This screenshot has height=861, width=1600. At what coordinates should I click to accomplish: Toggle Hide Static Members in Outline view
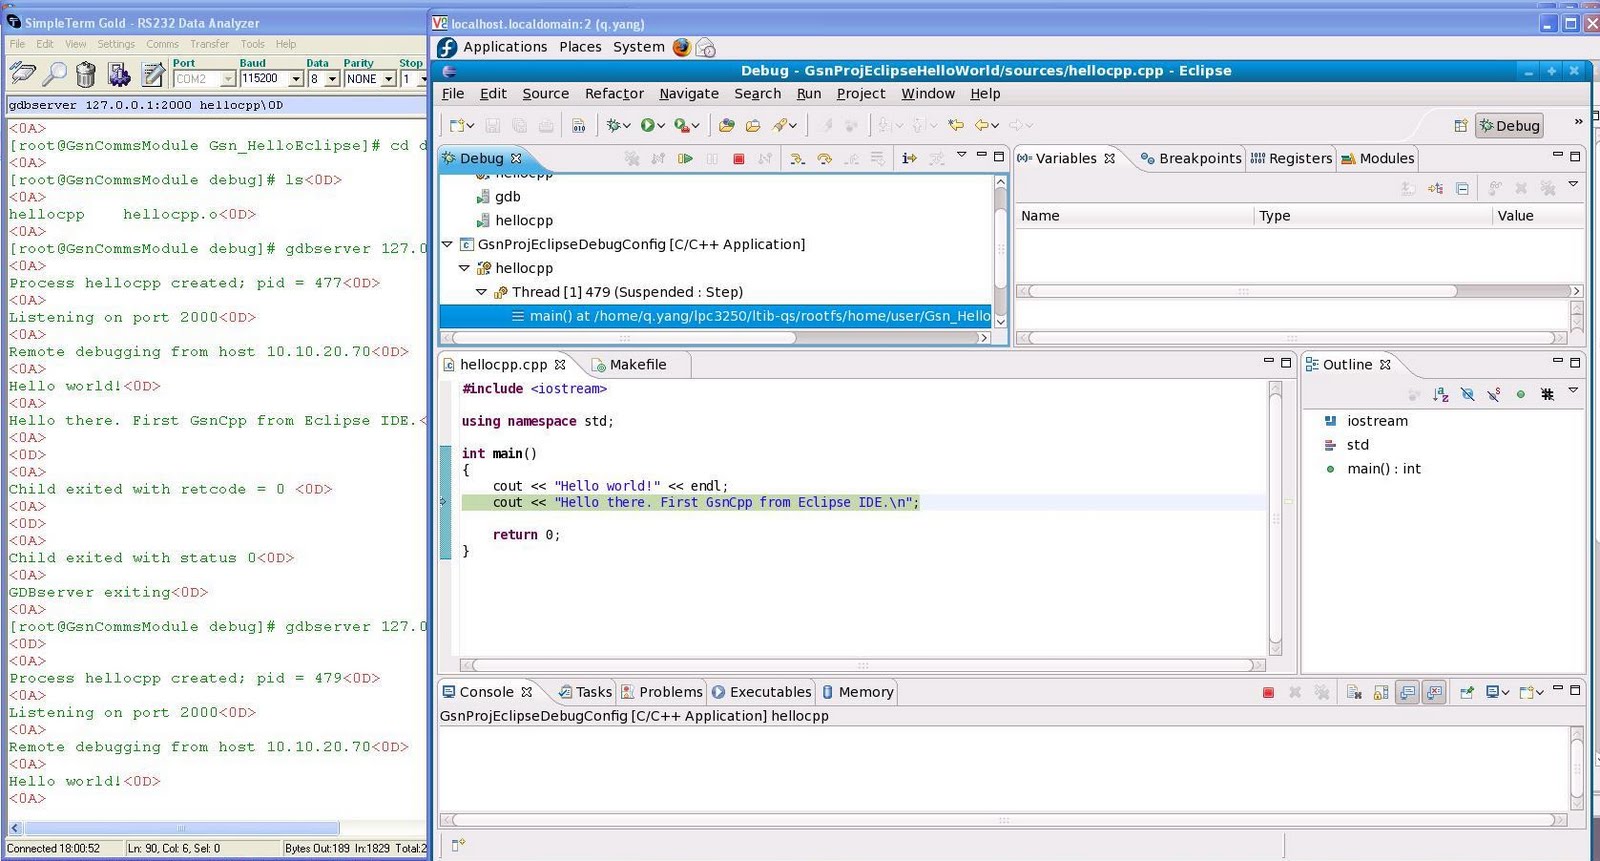1494,394
